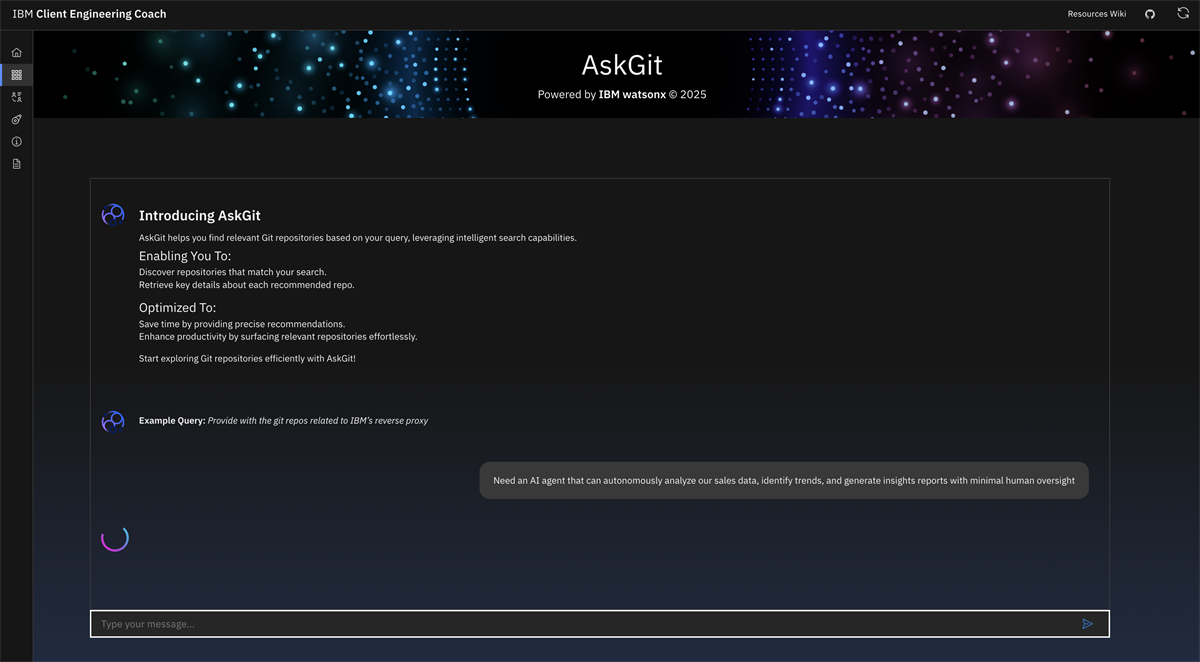Click 'Enhance productivity by surfacing relevant repositories' line
Screen dimensions: 1200x662
[x=278, y=337]
